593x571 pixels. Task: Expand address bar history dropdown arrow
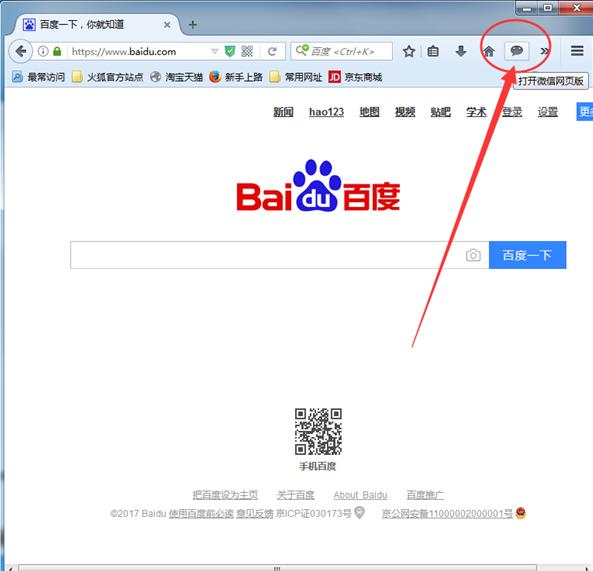(x=215, y=51)
